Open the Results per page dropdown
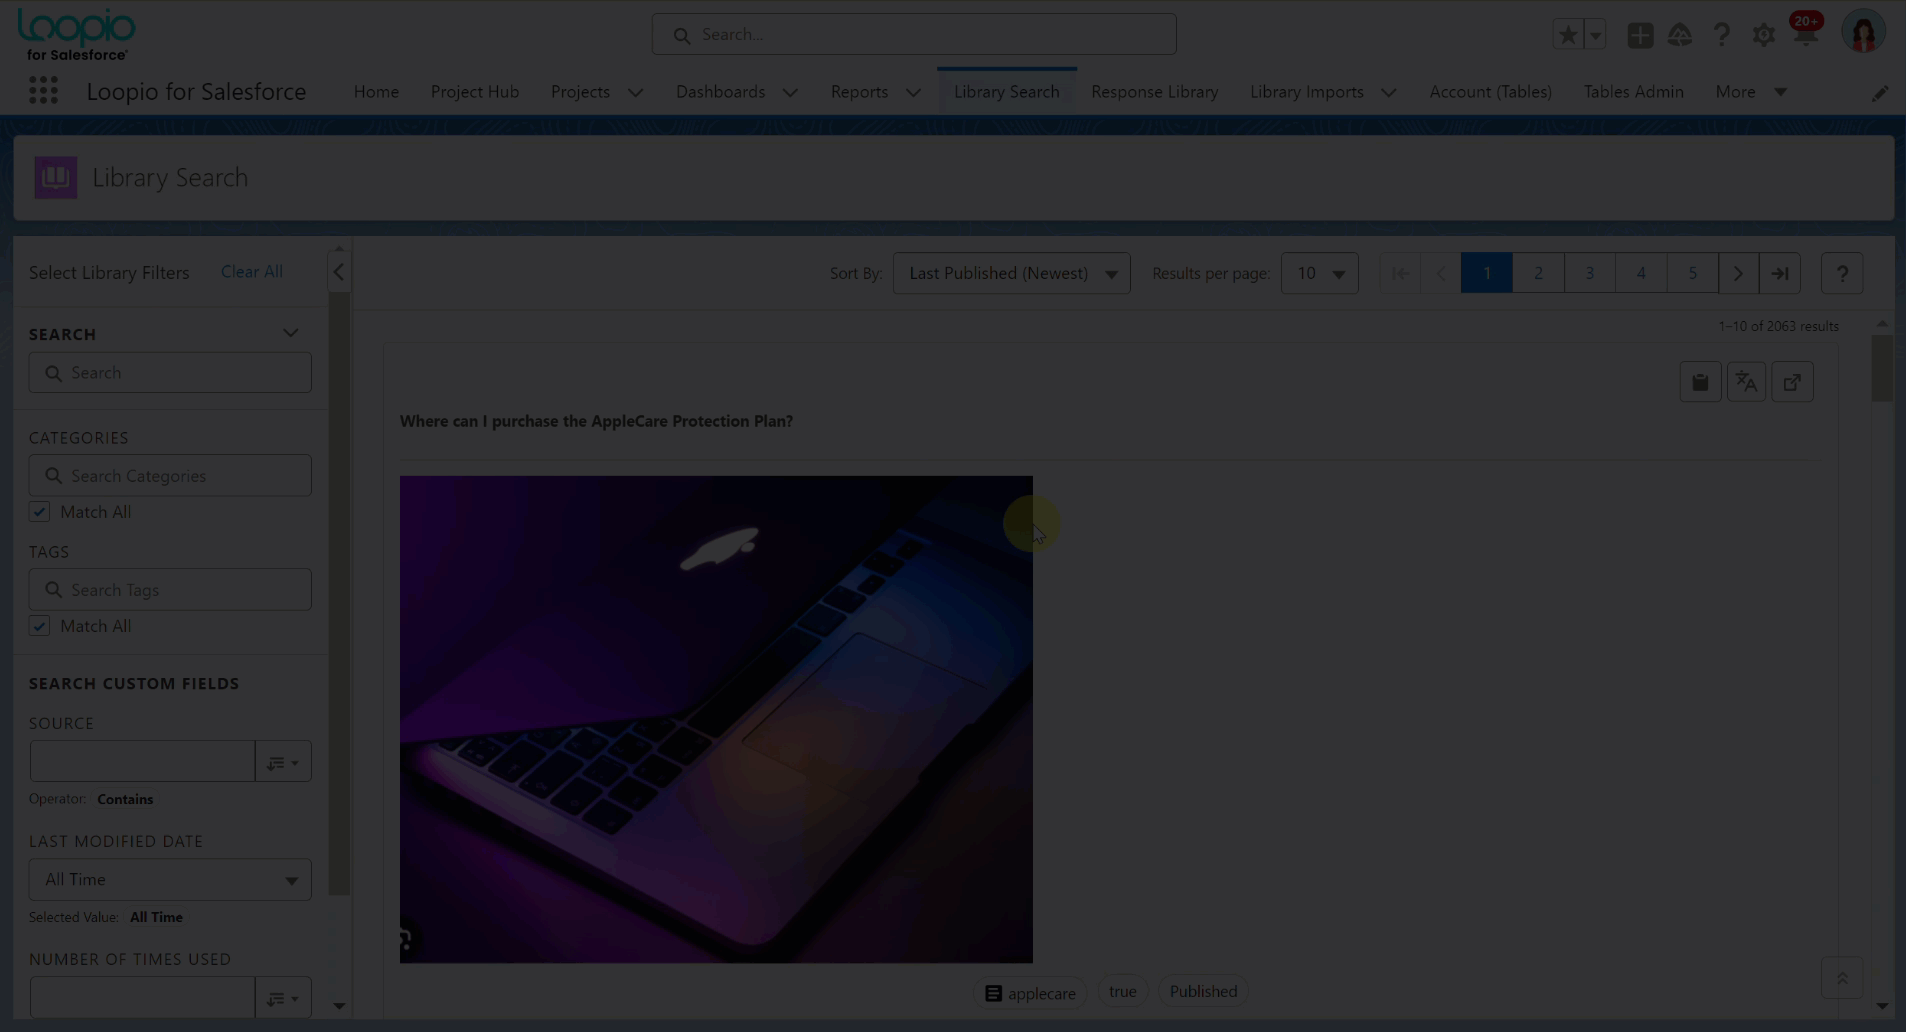This screenshot has width=1906, height=1032. [1319, 273]
